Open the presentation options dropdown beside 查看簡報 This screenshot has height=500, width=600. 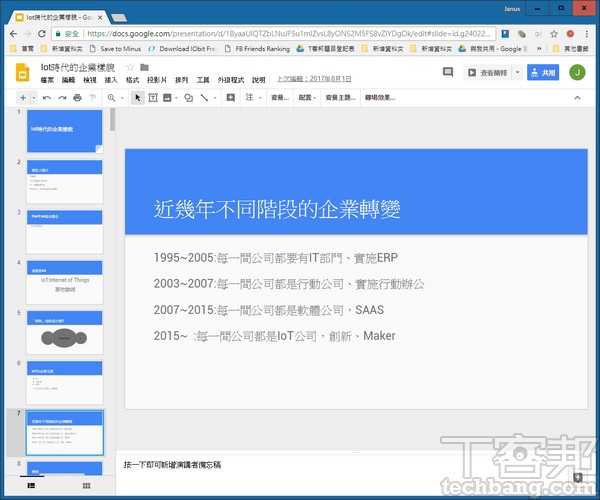coord(517,72)
